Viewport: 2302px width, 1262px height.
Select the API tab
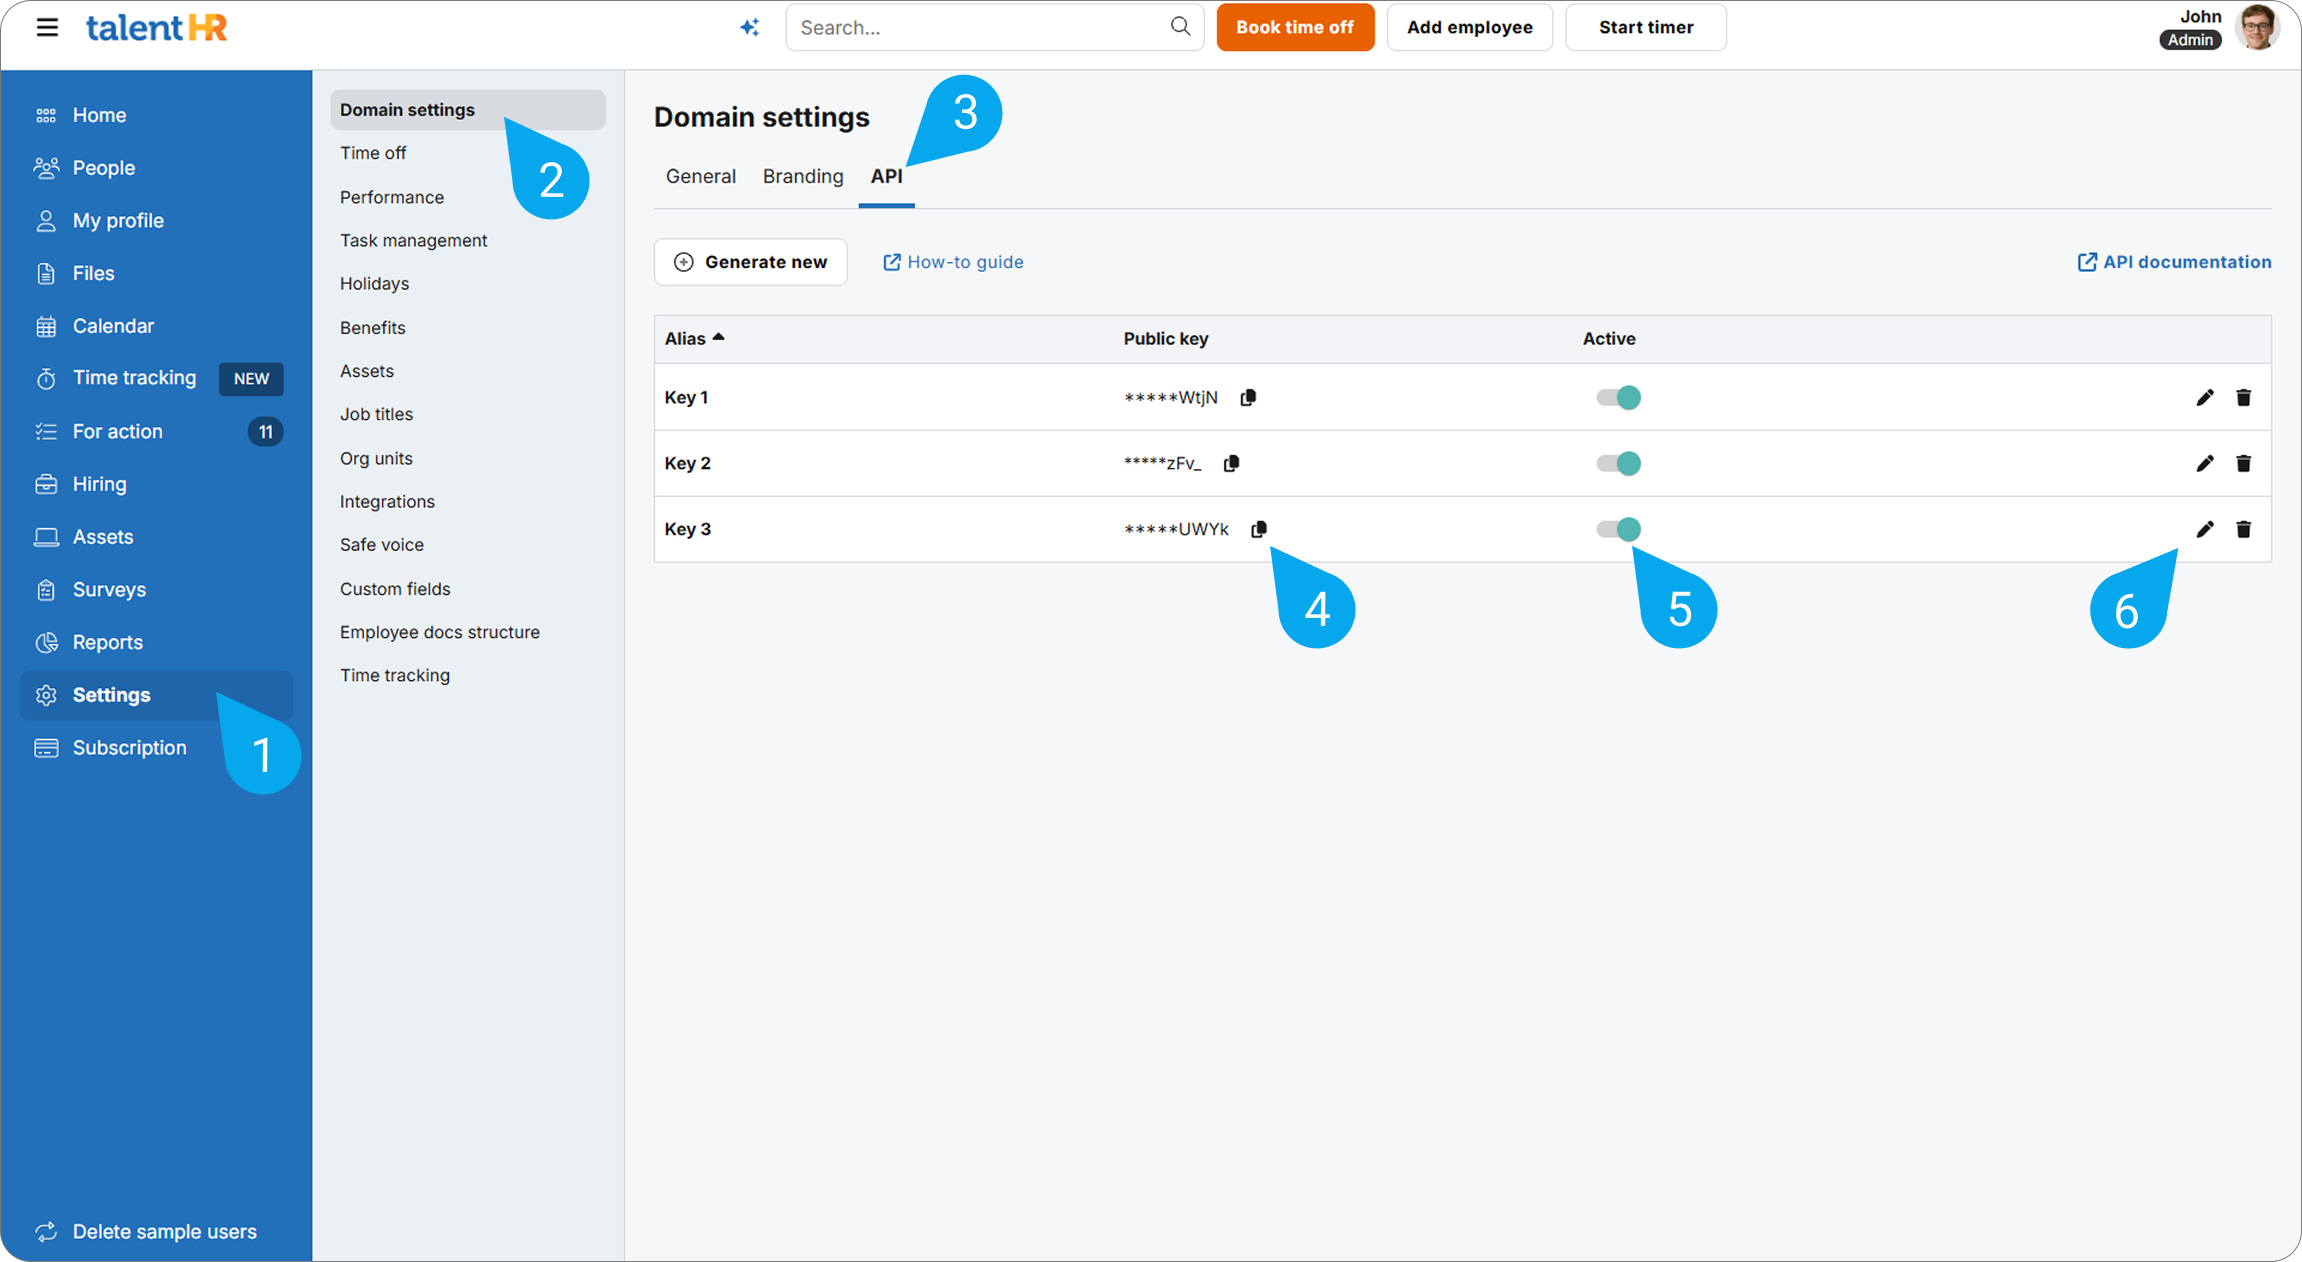pos(886,177)
